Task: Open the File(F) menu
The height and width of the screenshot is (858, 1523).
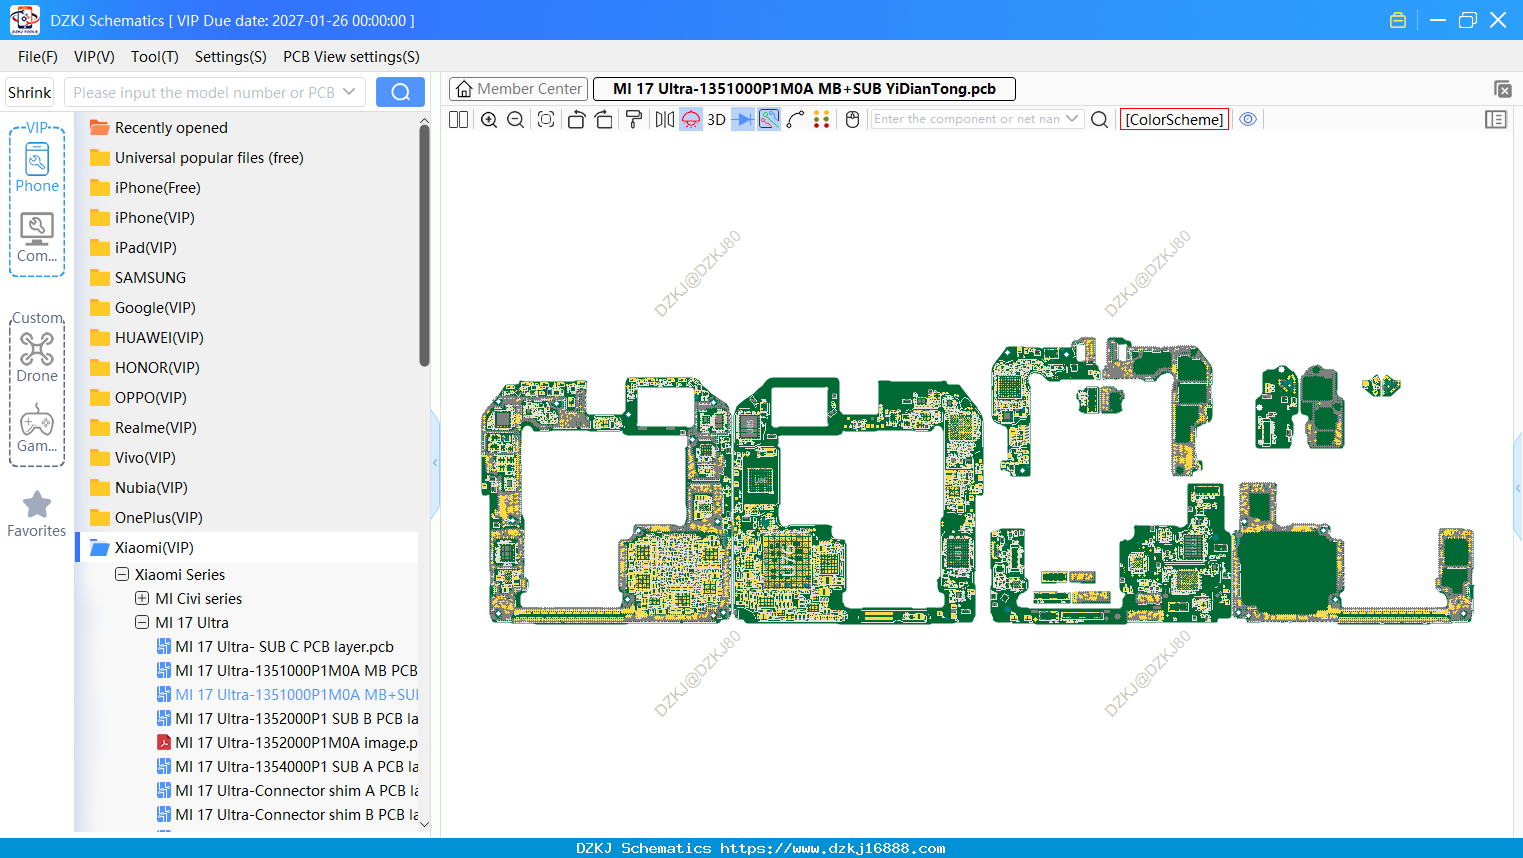Action: 38,57
